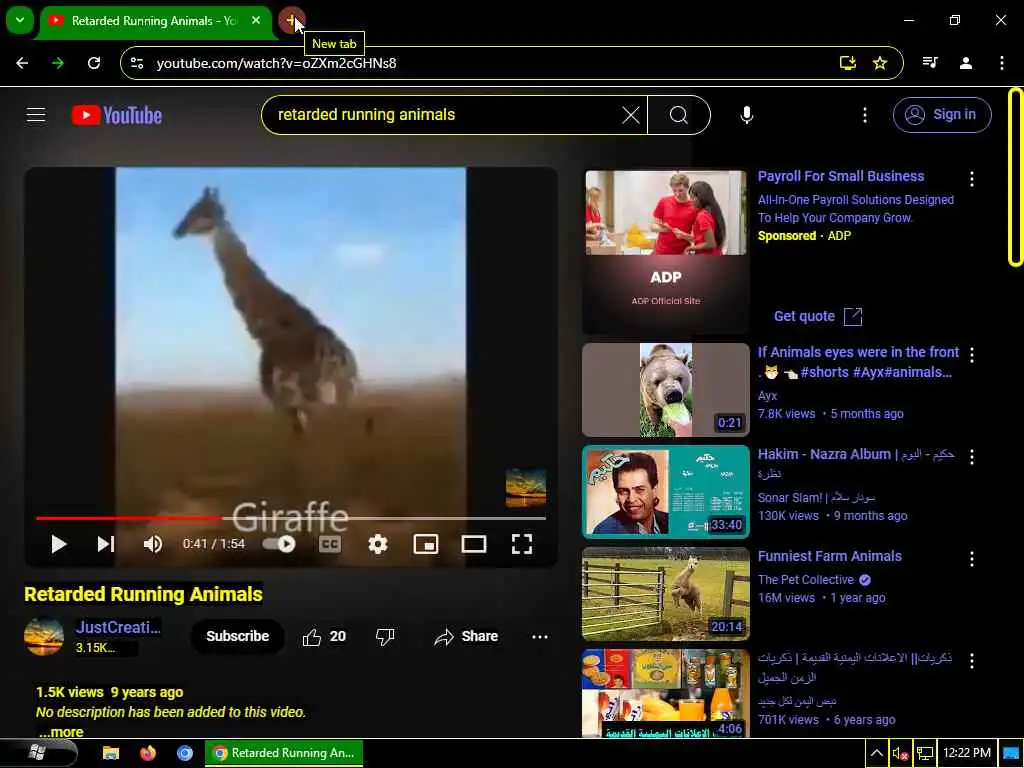Open If Animals eyes were in the front
Image resolution: width=1024 pixels, height=768 pixels.
tap(858, 362)
